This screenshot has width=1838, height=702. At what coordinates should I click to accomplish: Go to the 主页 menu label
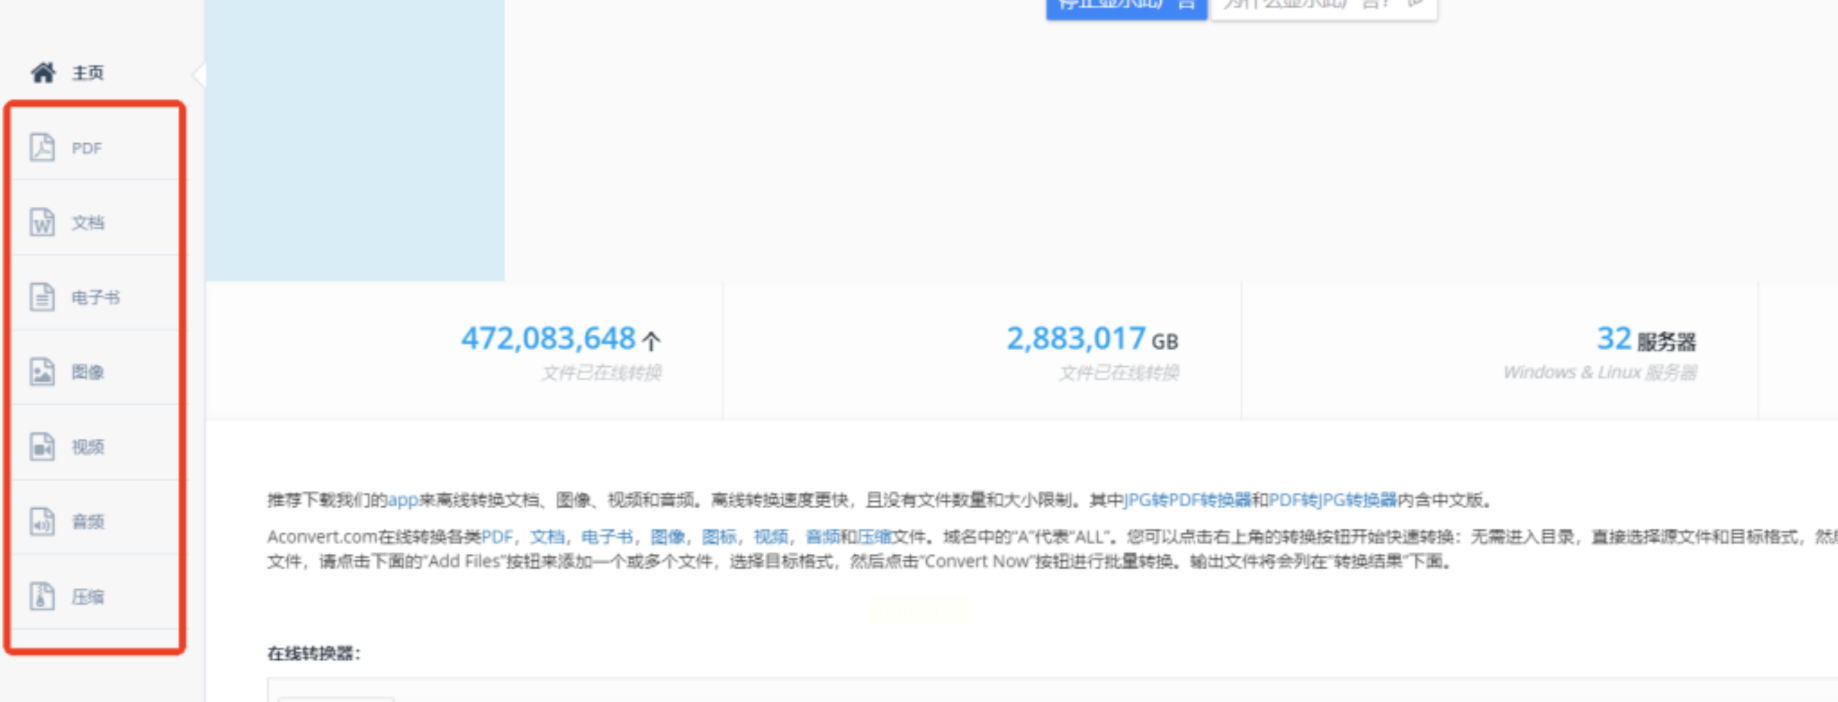(x=88, y=72)
